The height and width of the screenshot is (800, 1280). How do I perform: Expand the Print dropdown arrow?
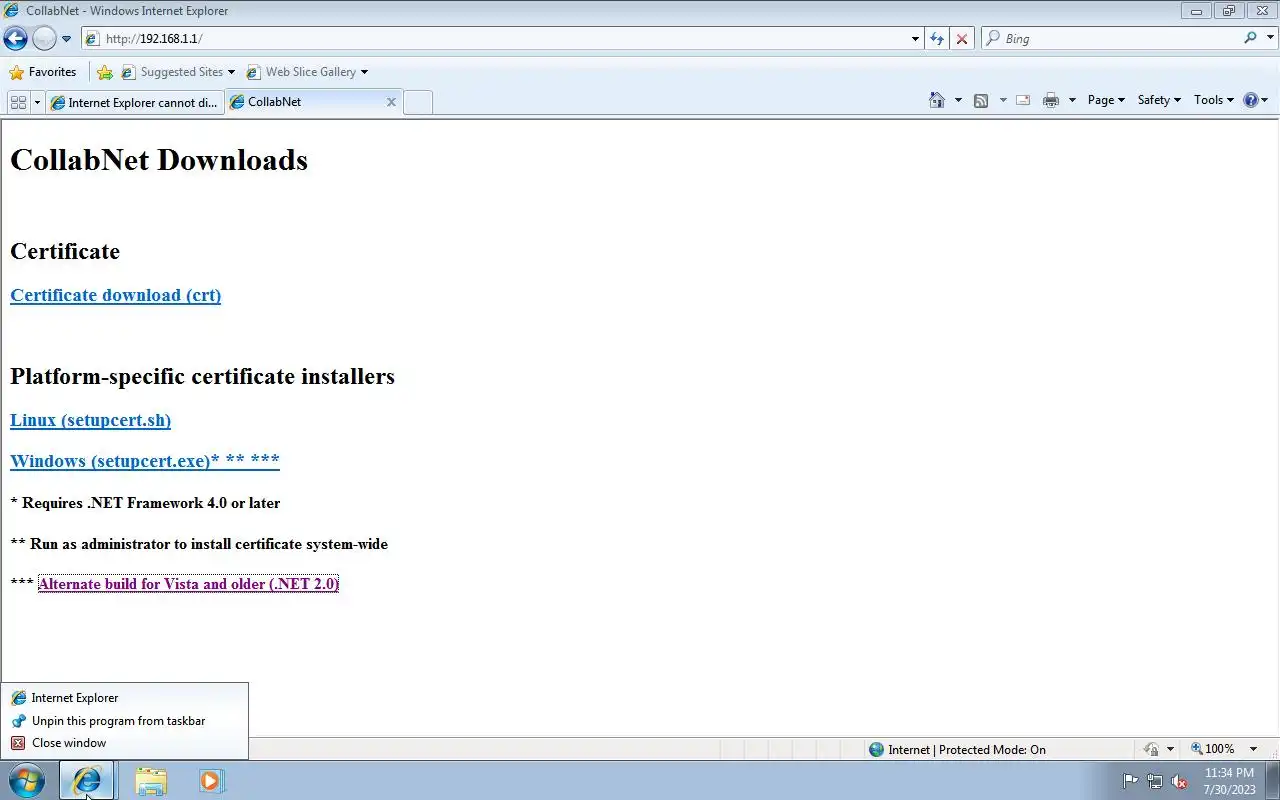[x=1072, y=100]
